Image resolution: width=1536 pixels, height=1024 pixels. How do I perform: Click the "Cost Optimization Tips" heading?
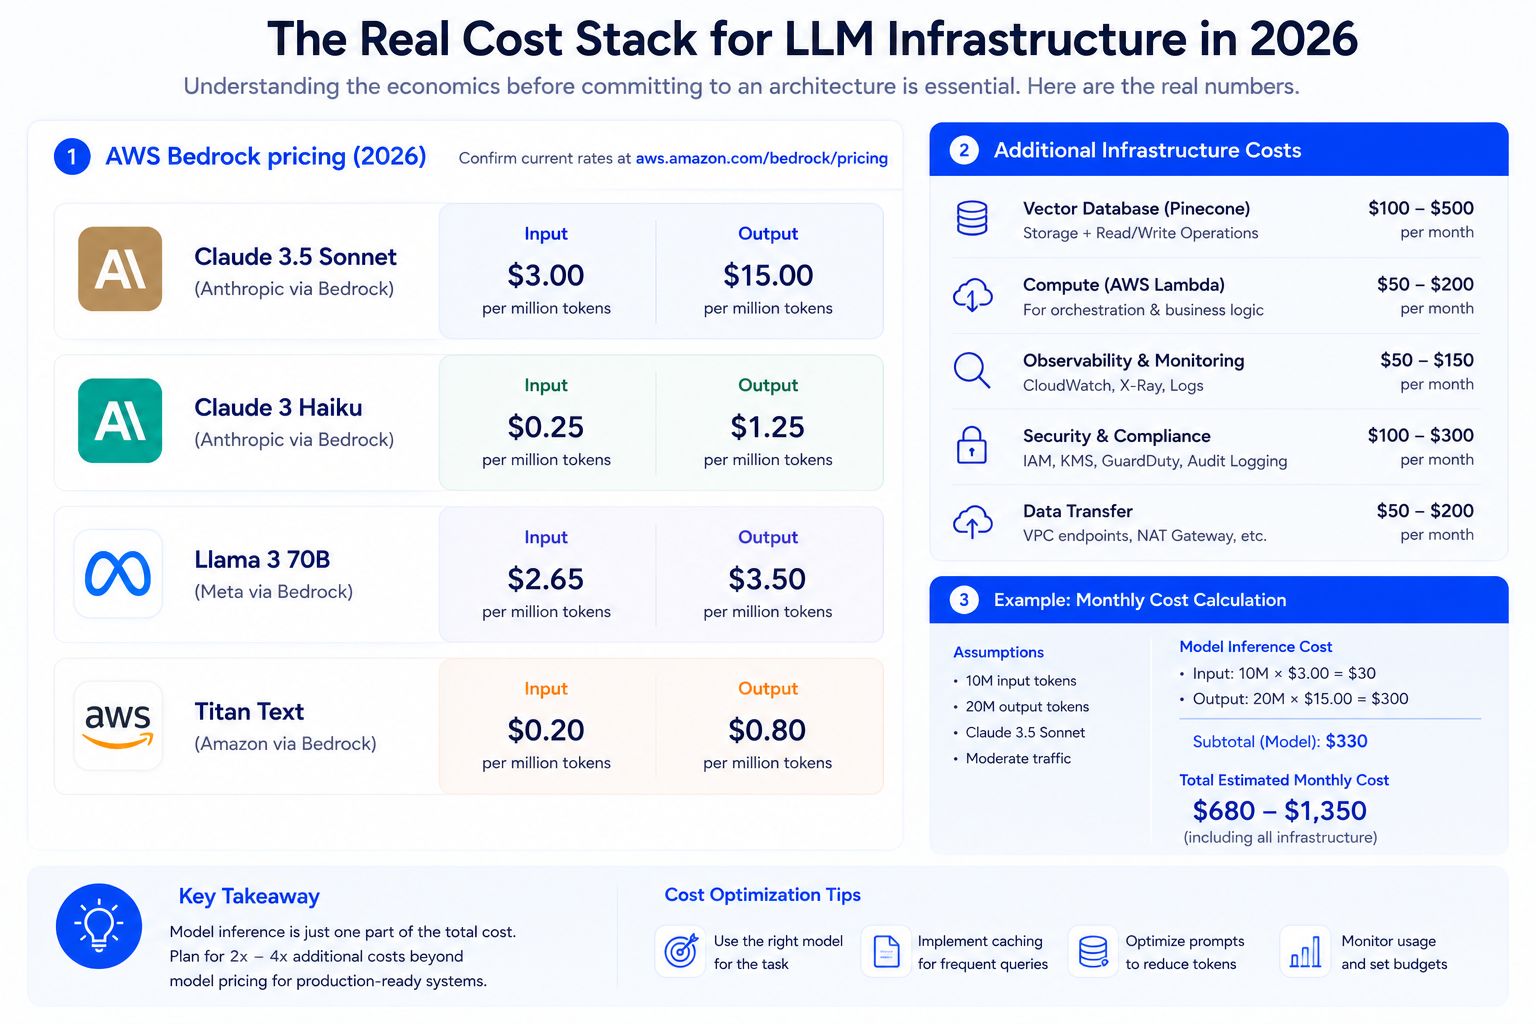point(763,895)
